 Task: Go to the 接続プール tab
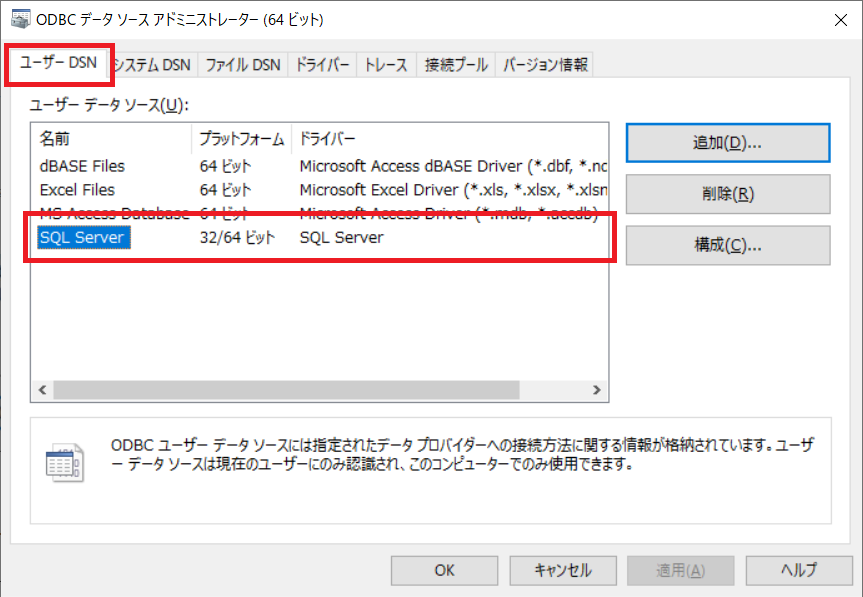[x=456, y=65]
